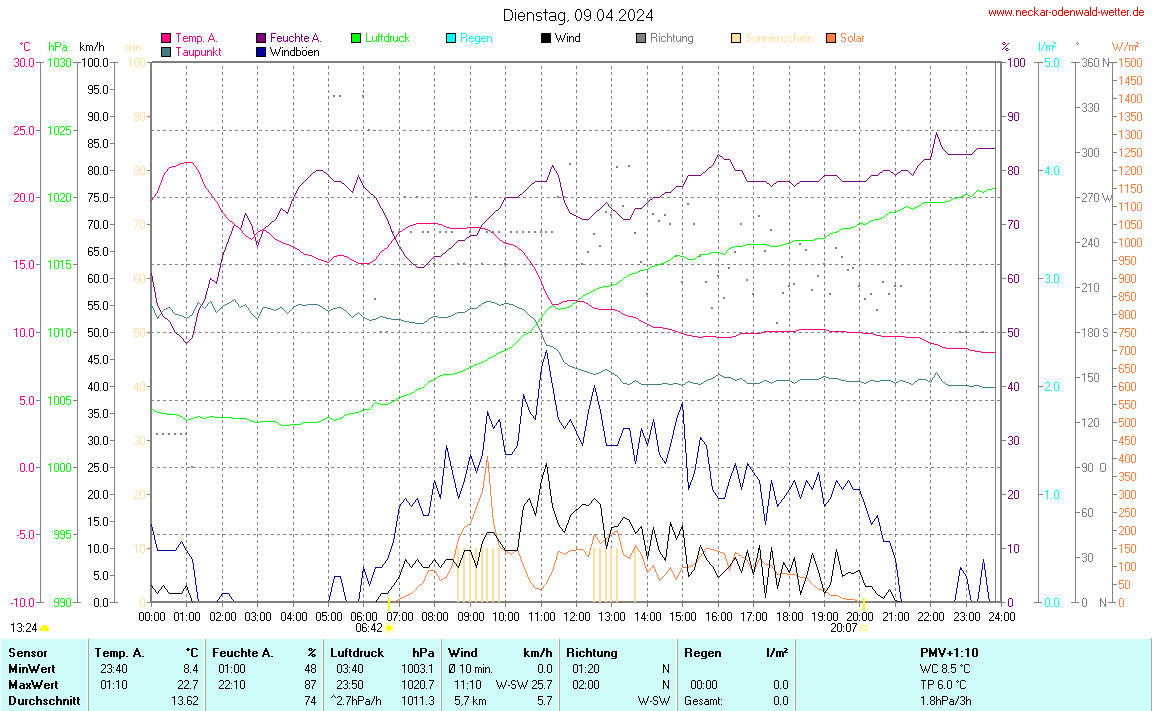The height and width of the screenshot is (711, 1152).
Task: Select the green Luftdruck legend square
Action: 357,38
